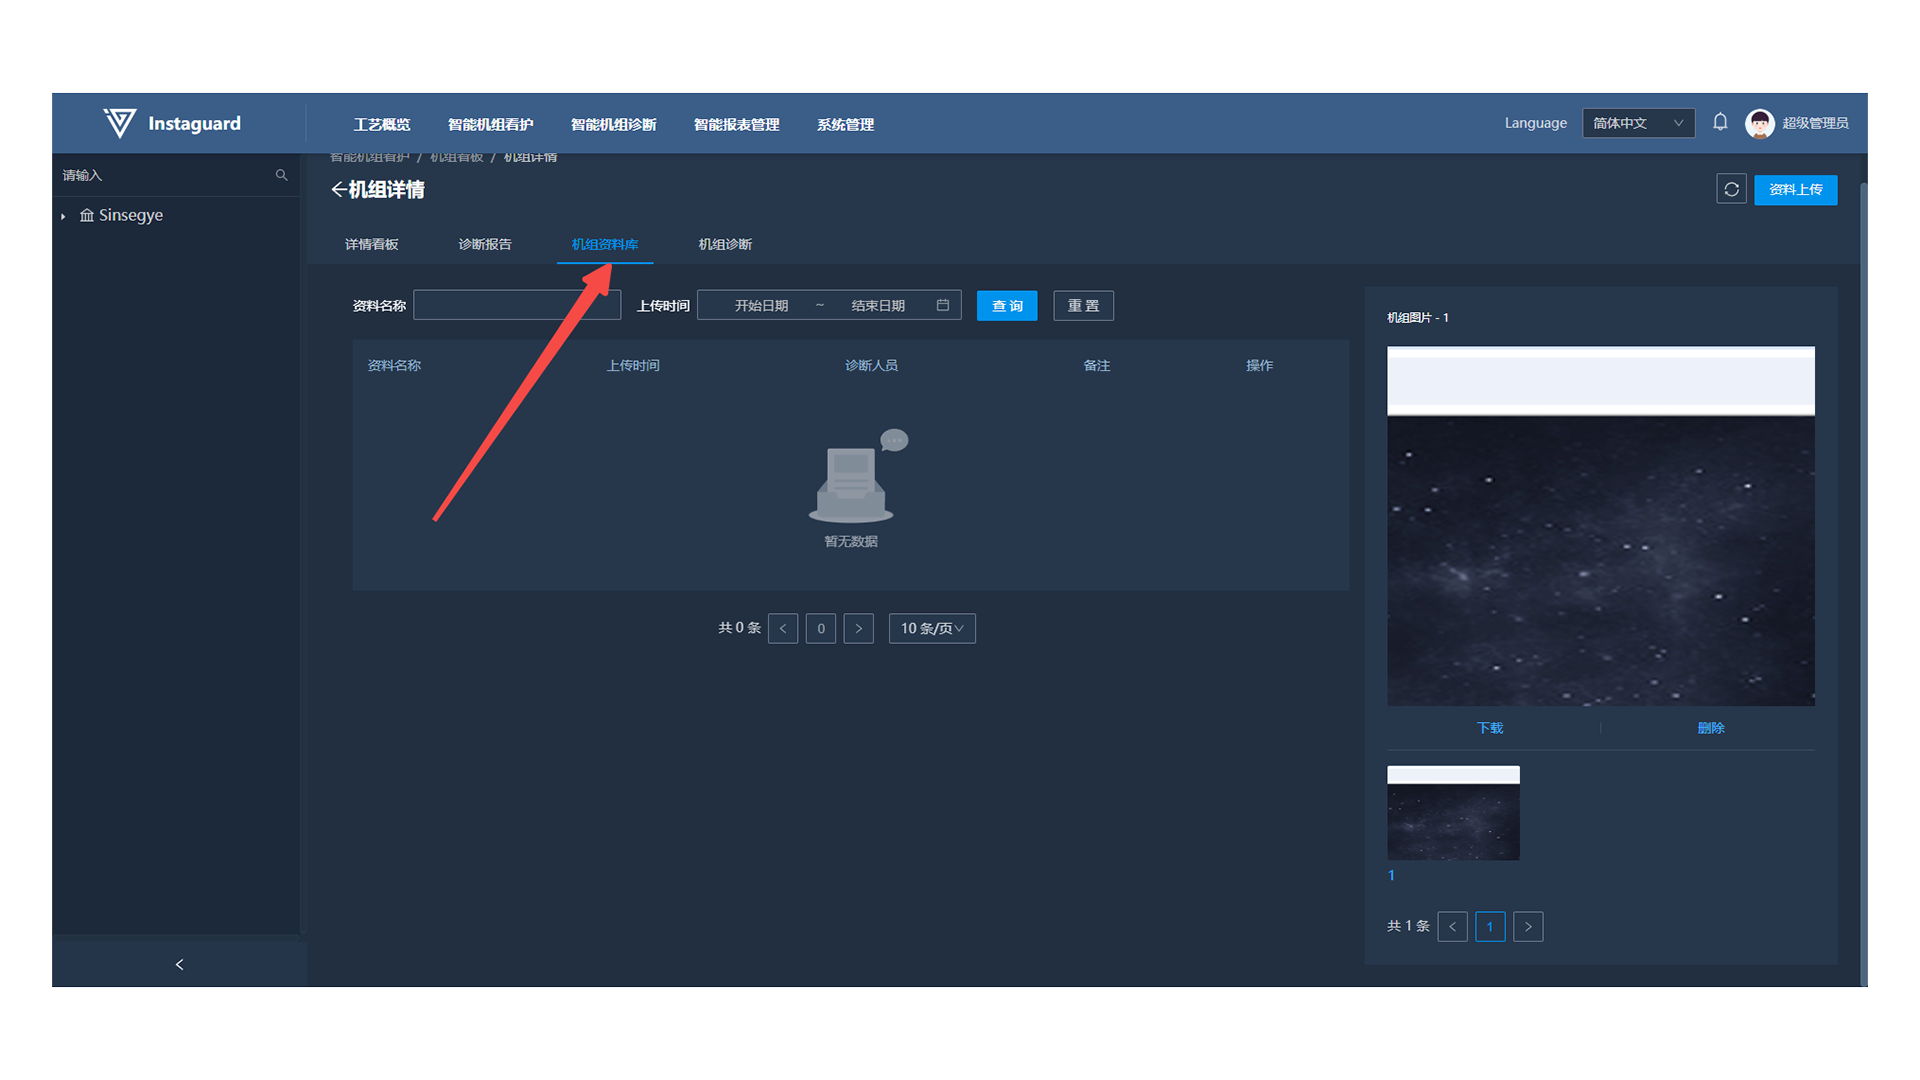Click page number 0 in table pagination

821,628
